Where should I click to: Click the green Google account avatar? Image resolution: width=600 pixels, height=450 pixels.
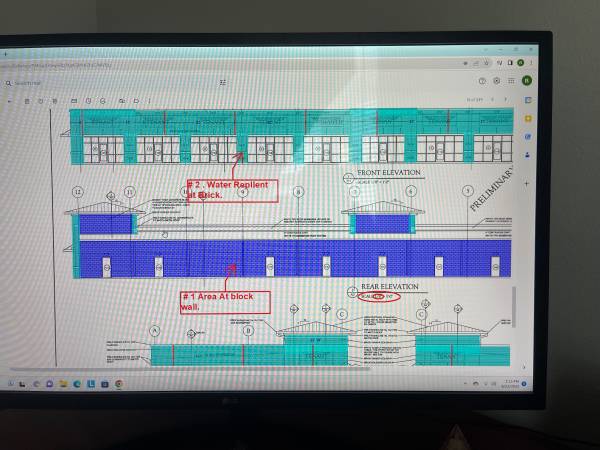tap(527, 81)
